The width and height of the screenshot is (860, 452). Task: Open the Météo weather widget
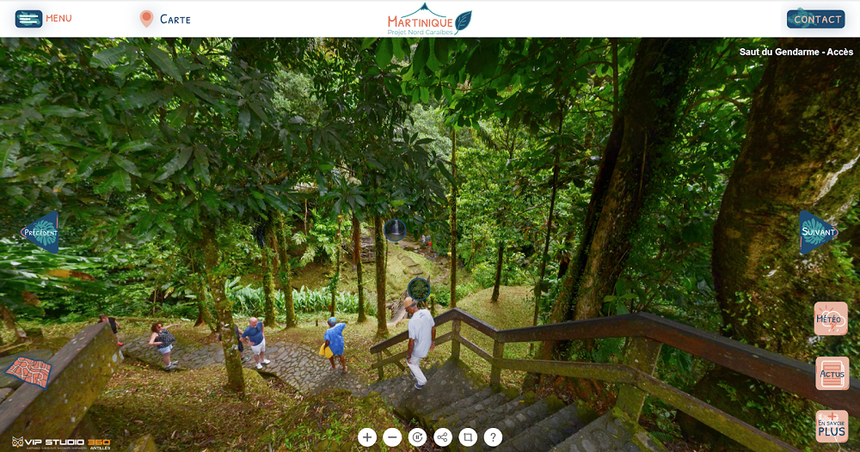(831, 319)
